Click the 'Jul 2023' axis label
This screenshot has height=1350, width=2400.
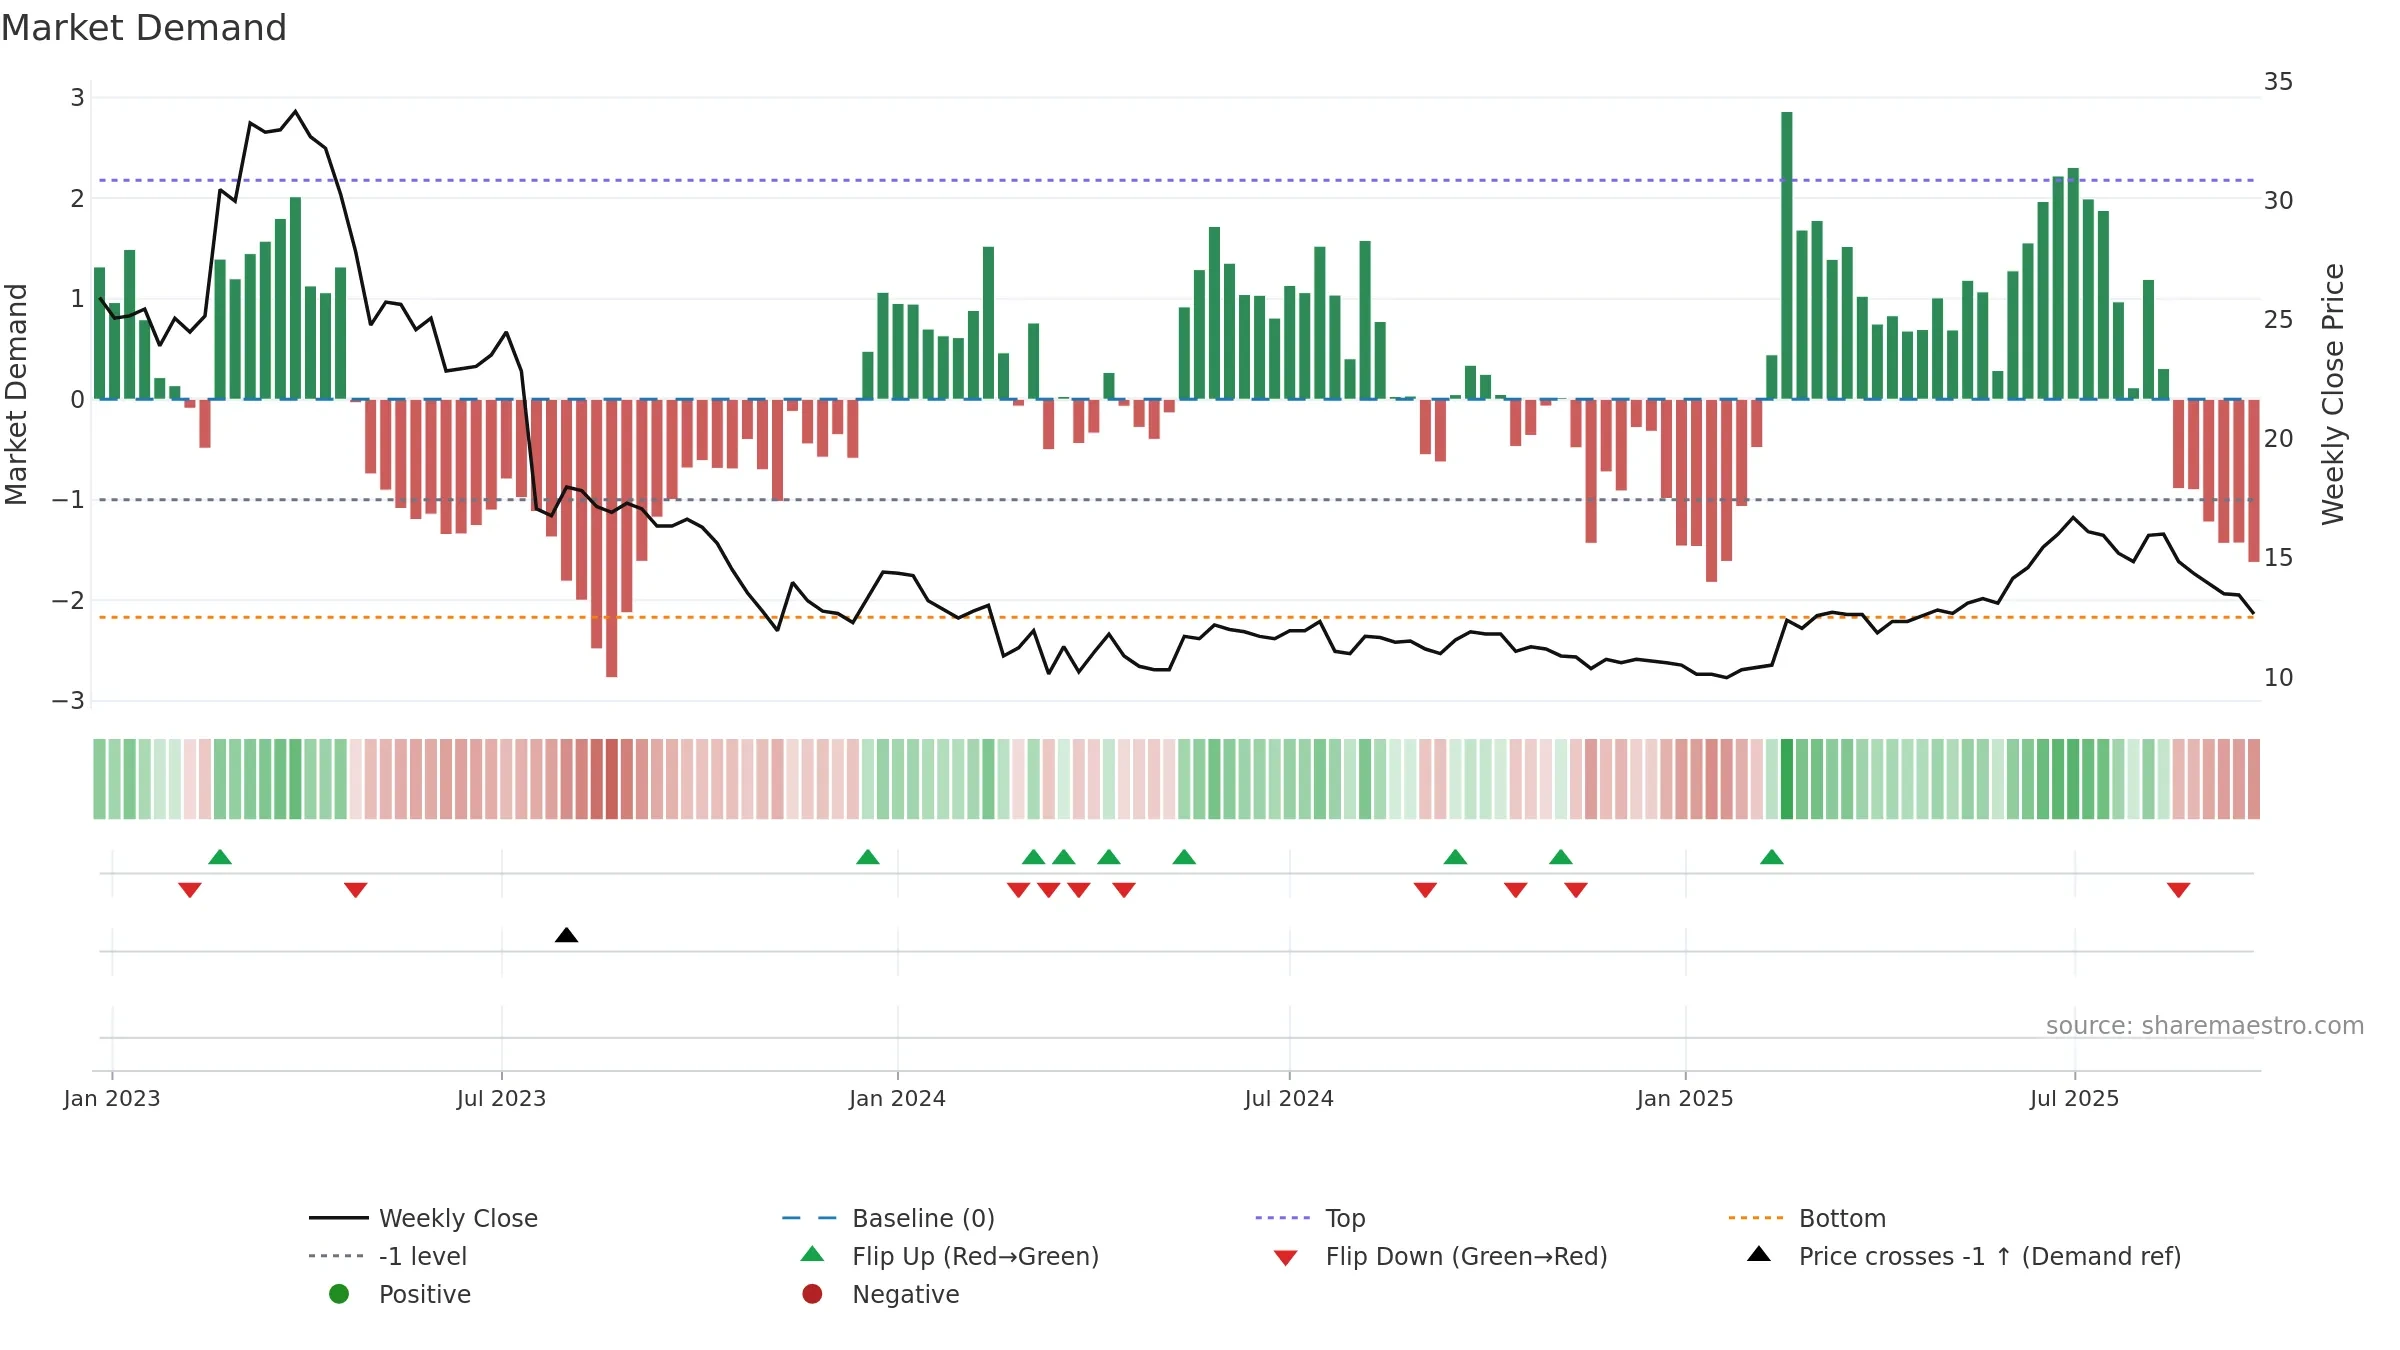(502, 1098)
